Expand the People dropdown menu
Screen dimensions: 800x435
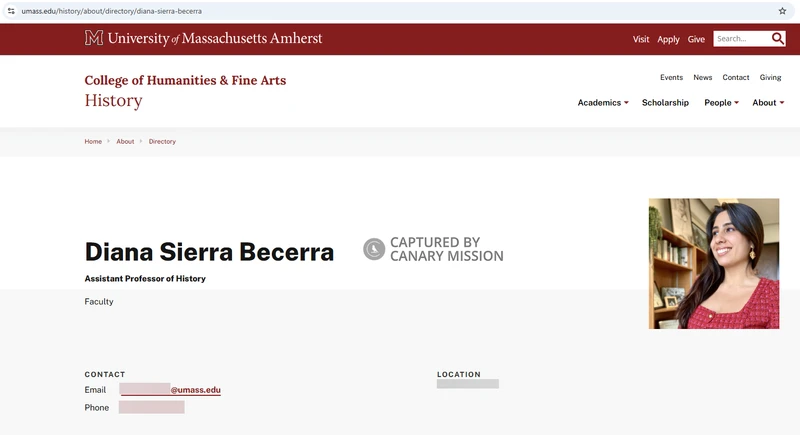pyautogui.click(x=721, y=103)
